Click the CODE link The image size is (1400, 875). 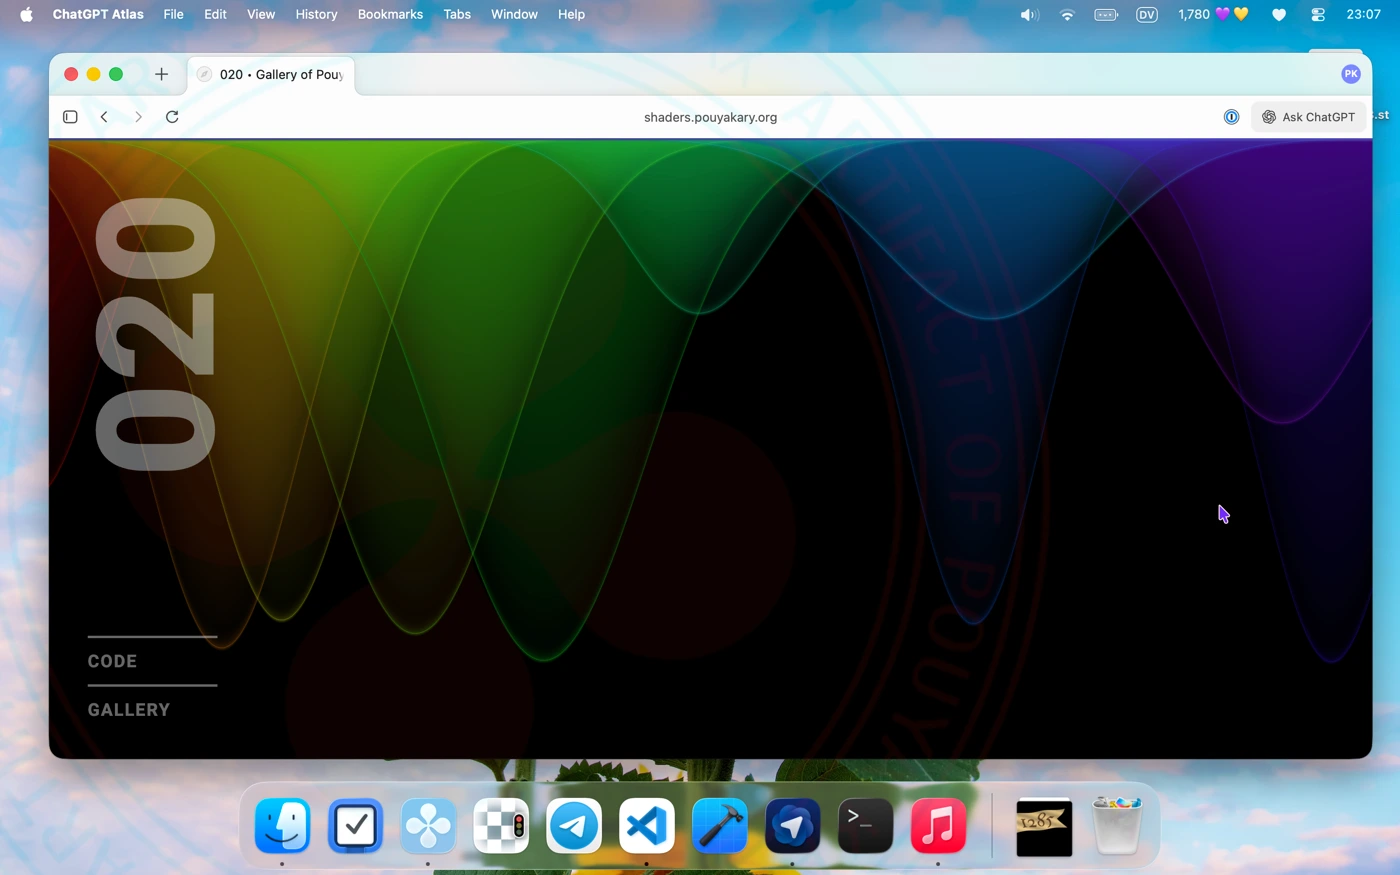[x=112, y=661]
